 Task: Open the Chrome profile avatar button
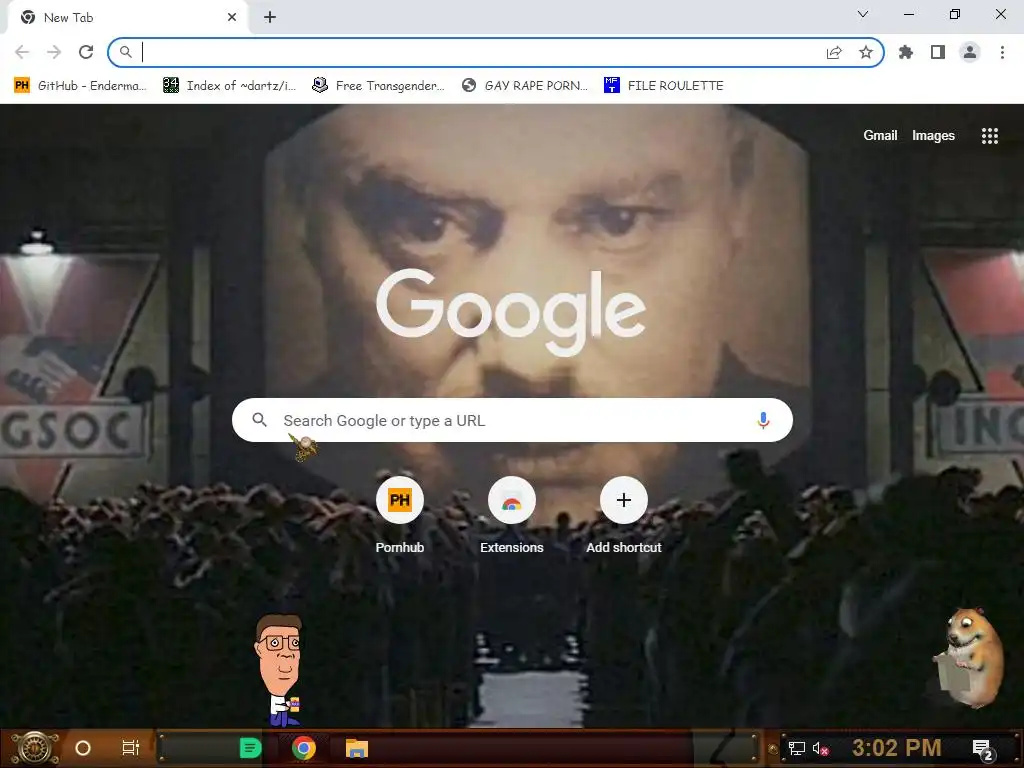click(970, 52)
